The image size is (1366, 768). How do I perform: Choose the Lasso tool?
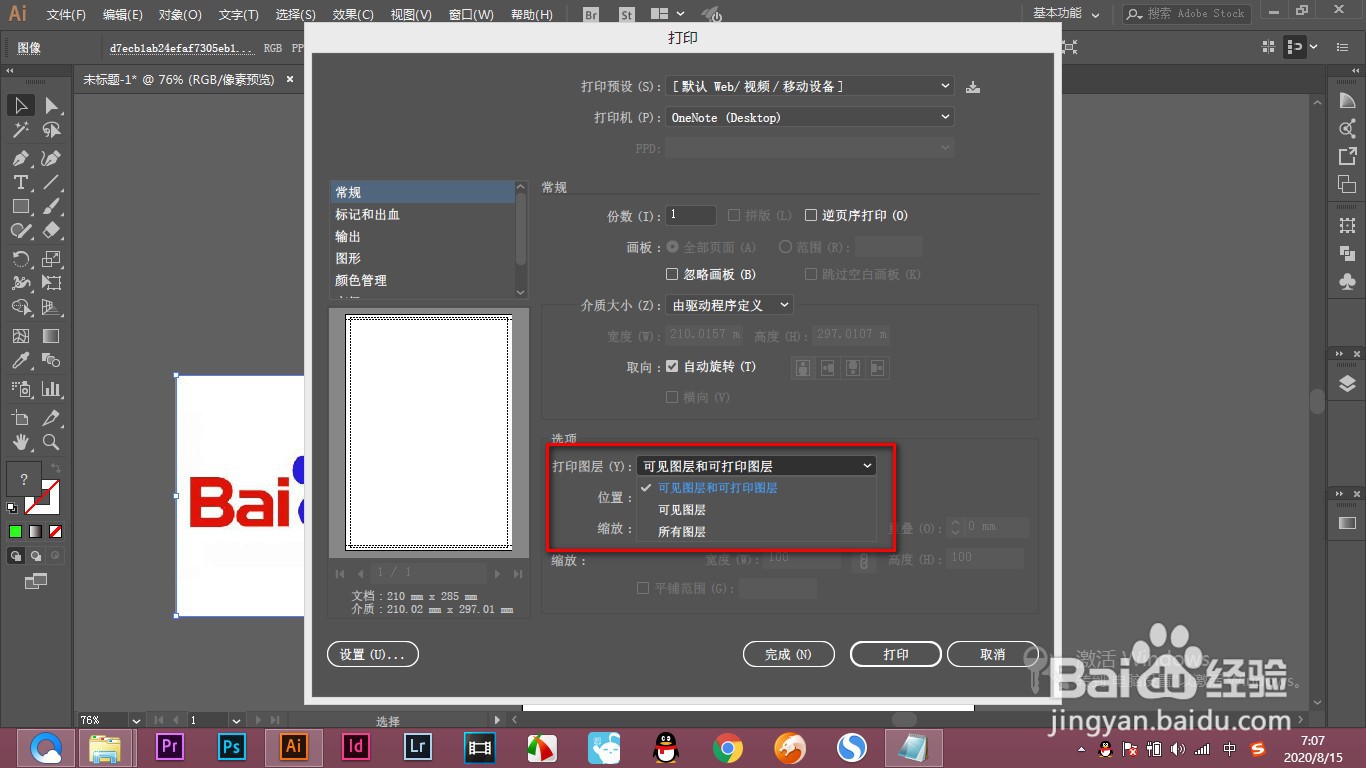[x=52, y=130]
